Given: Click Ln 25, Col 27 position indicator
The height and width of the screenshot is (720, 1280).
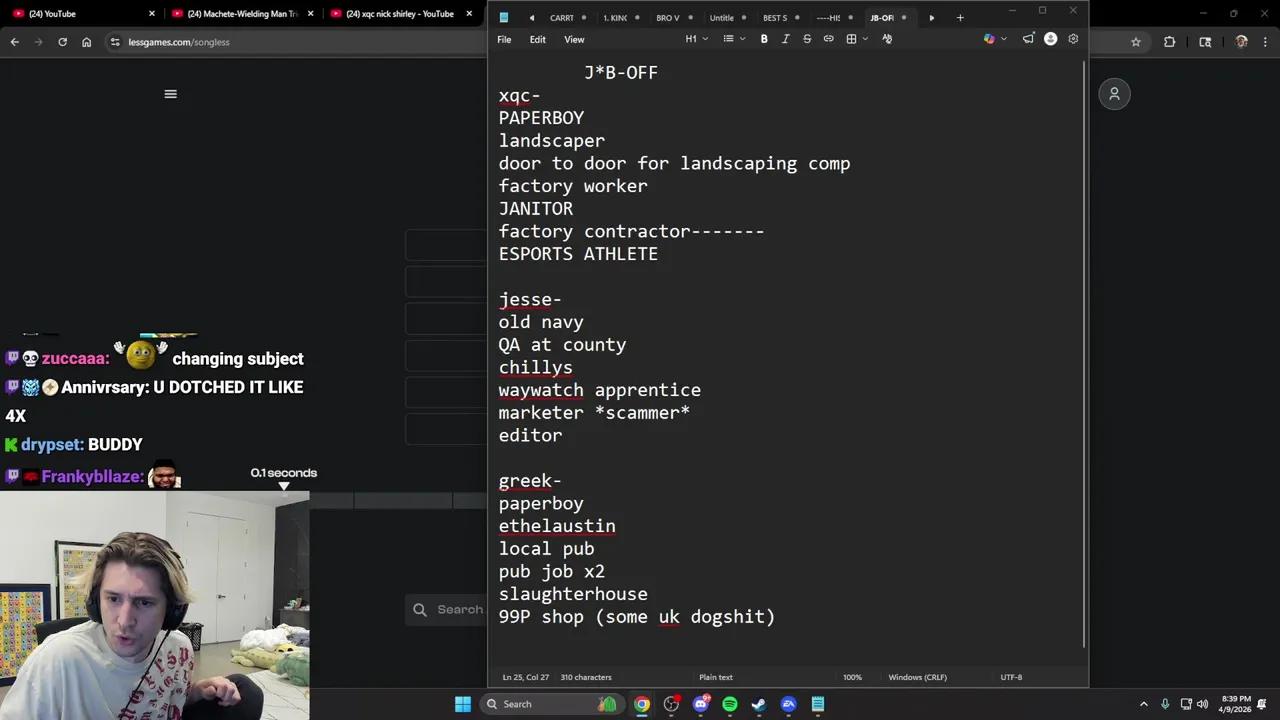Looking at the screenshot, I should [526, 677].
